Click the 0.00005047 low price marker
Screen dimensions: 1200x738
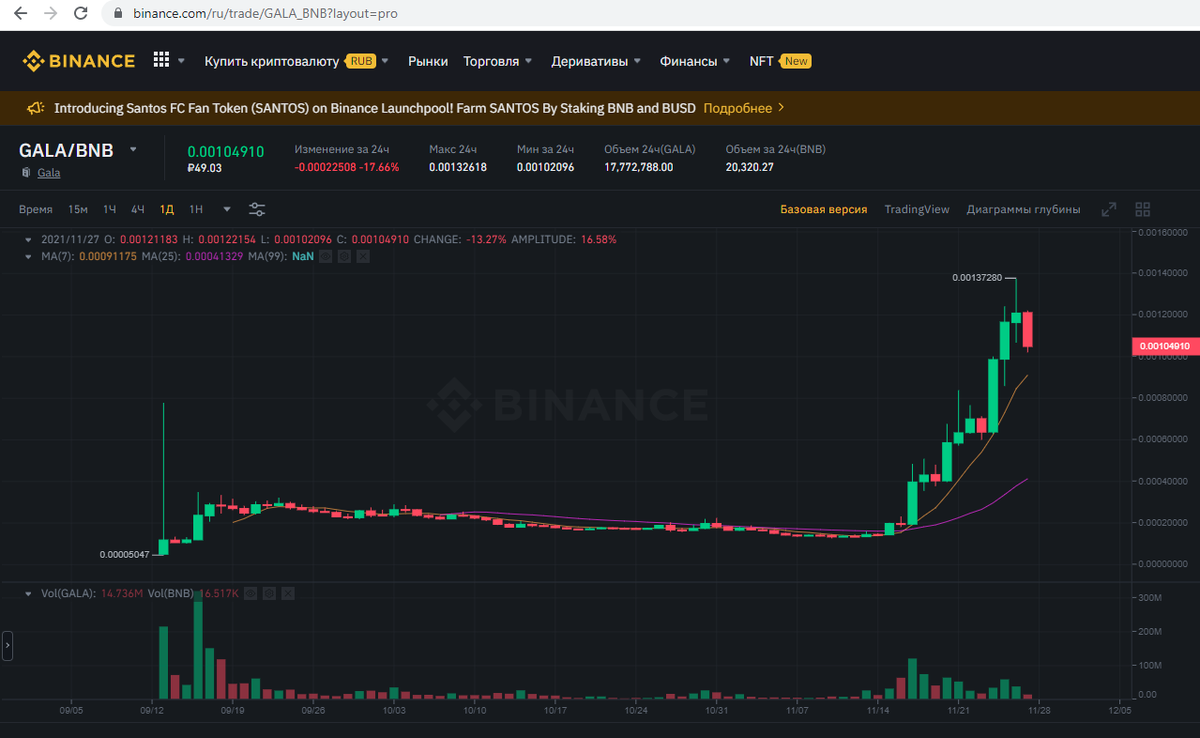(x=124, y=553)
